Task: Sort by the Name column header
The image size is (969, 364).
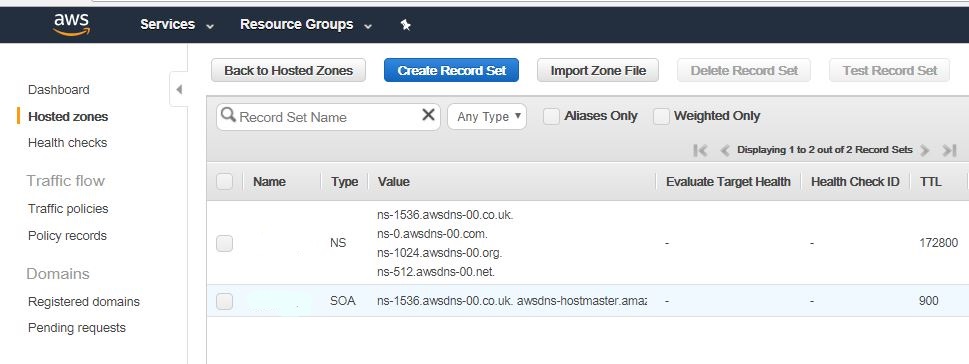Action: pos(269,182)
